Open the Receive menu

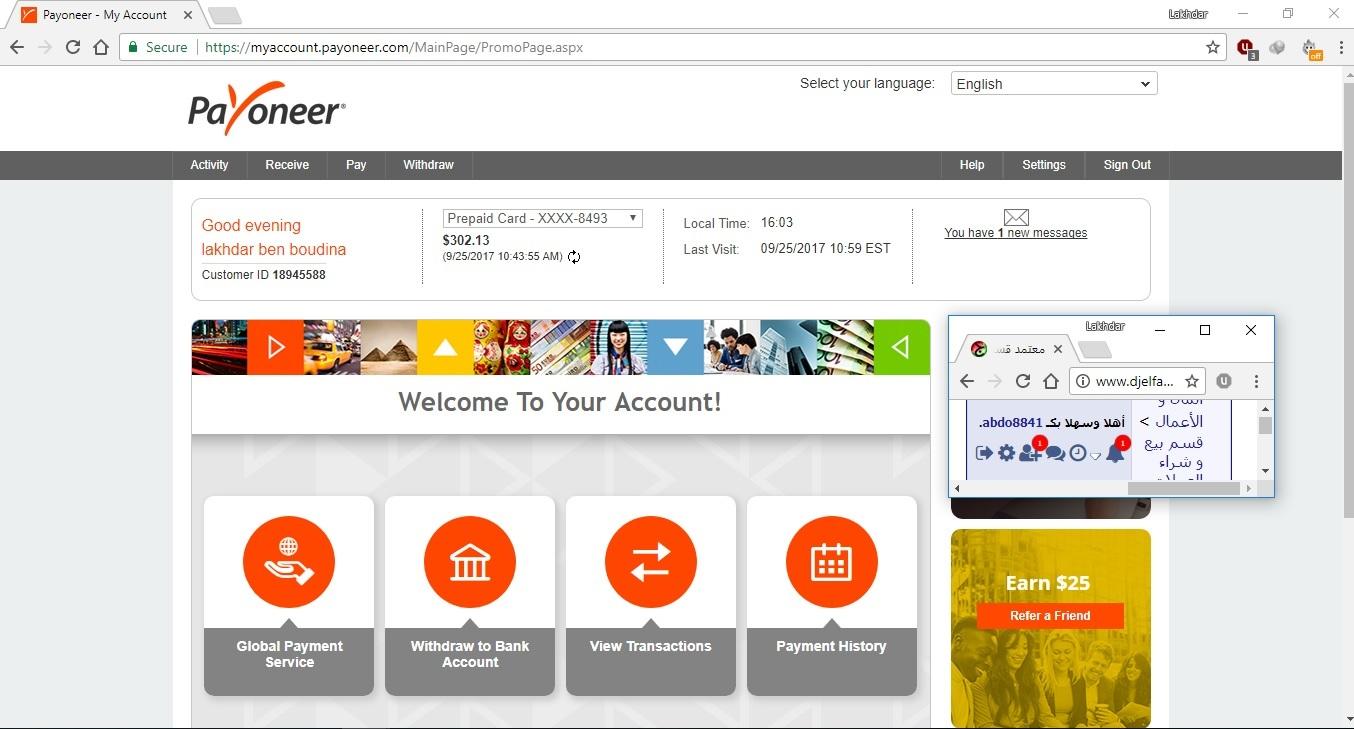287,165
